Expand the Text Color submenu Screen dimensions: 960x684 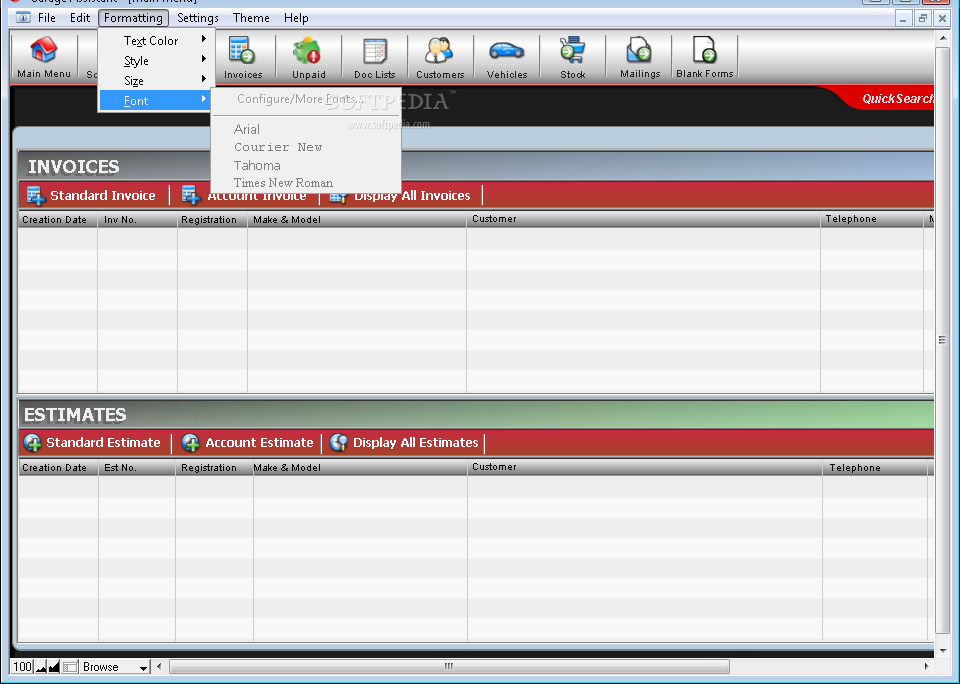157,40
